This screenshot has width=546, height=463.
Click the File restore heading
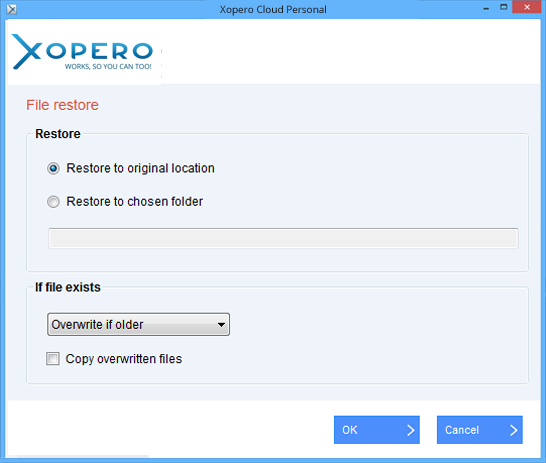click(62, 105)
